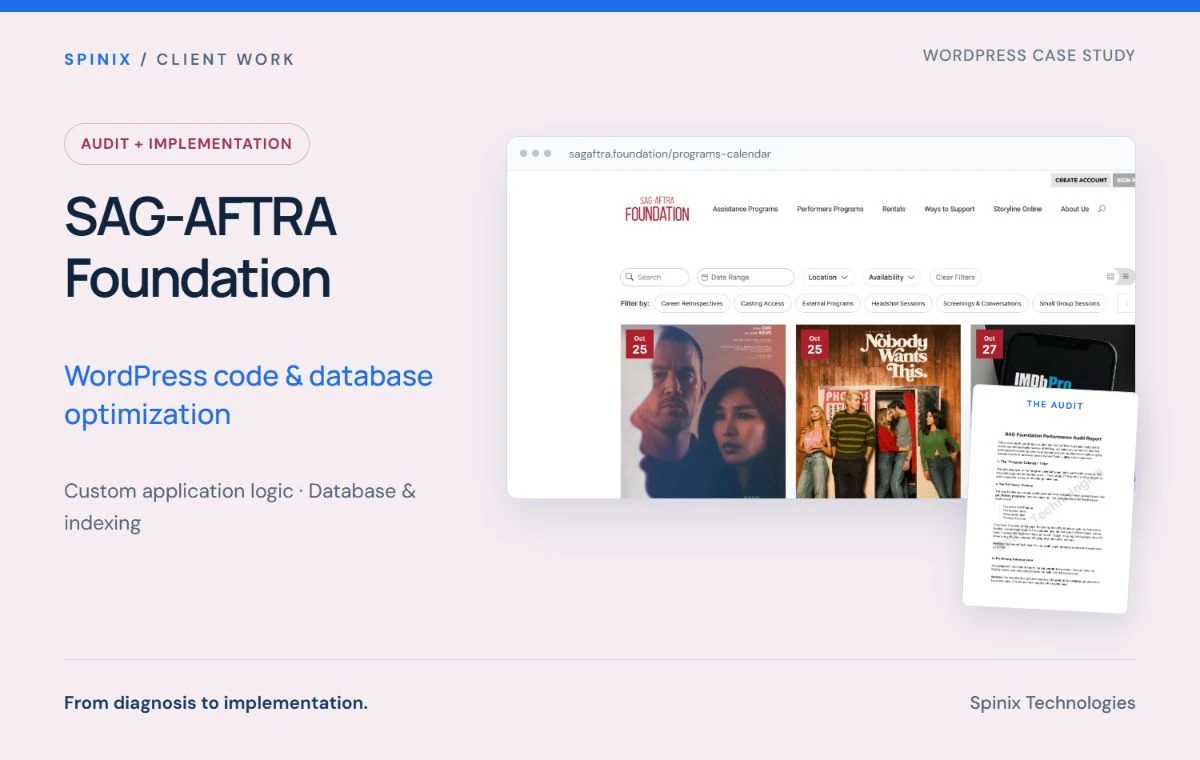This screenshot has width=1200, height=760.
Task: Click 'From diagnosis to implementation.' text
Action: tap(216, 703)
